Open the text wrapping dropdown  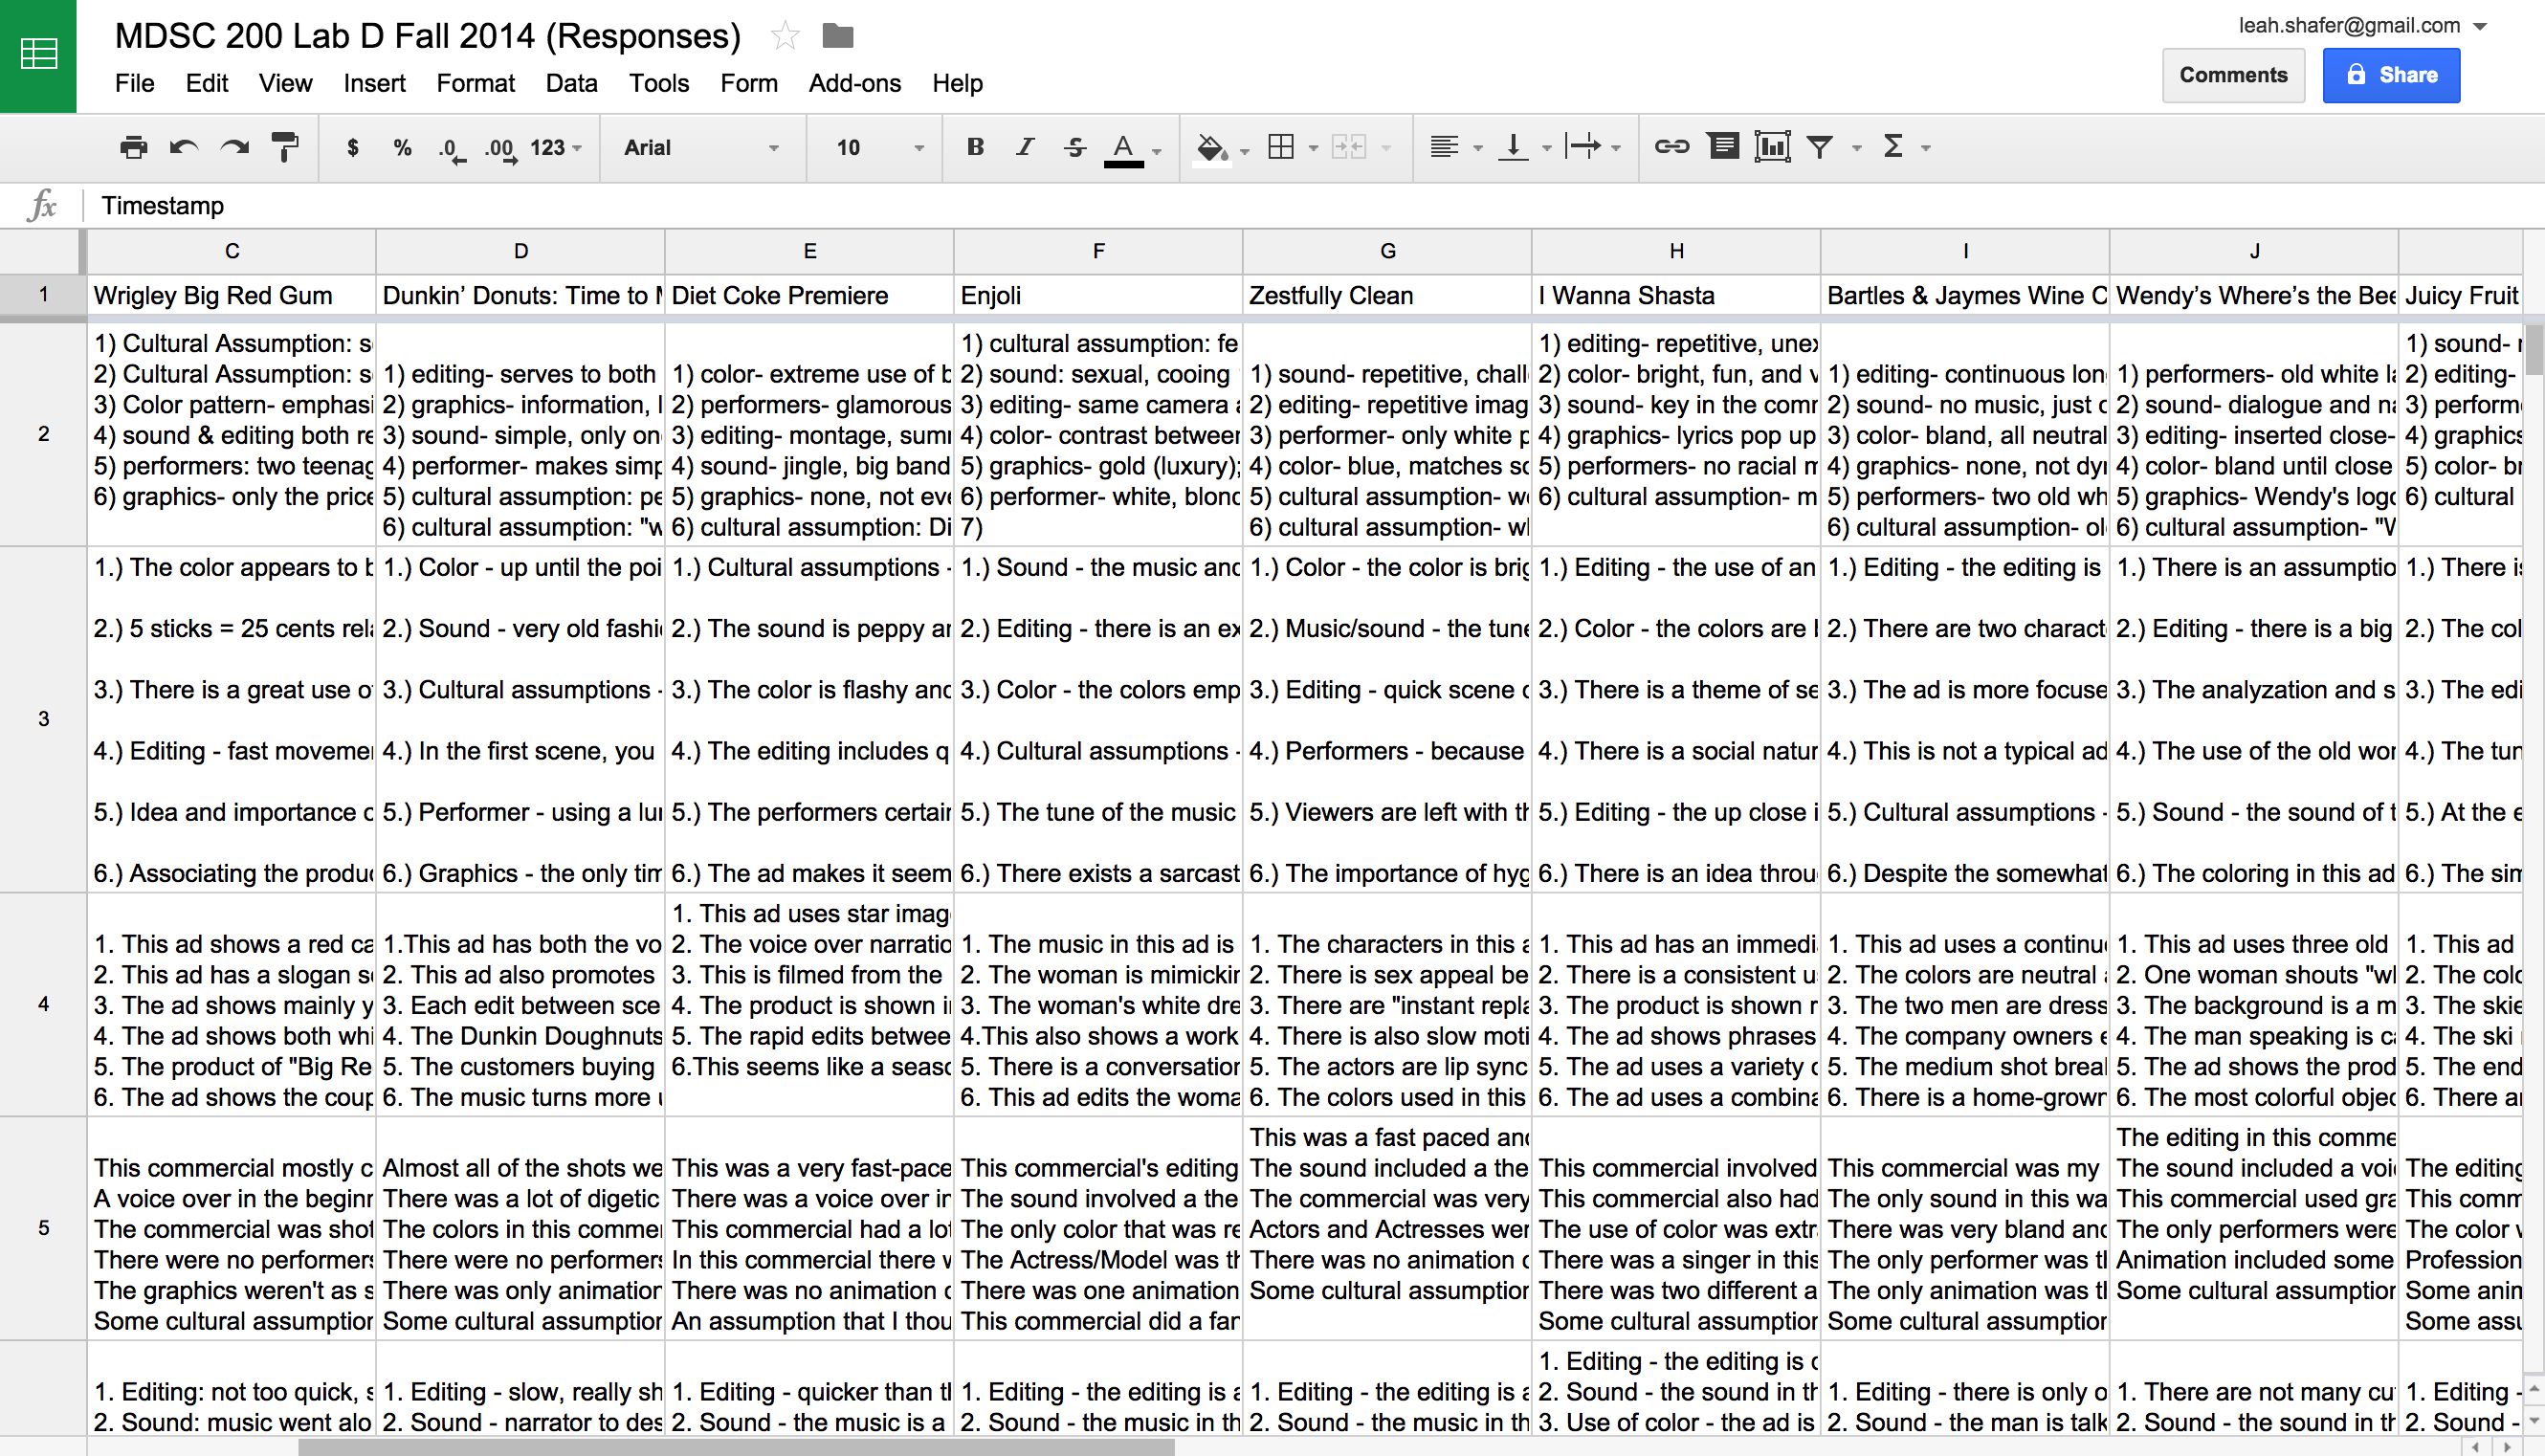point(1593,148)
